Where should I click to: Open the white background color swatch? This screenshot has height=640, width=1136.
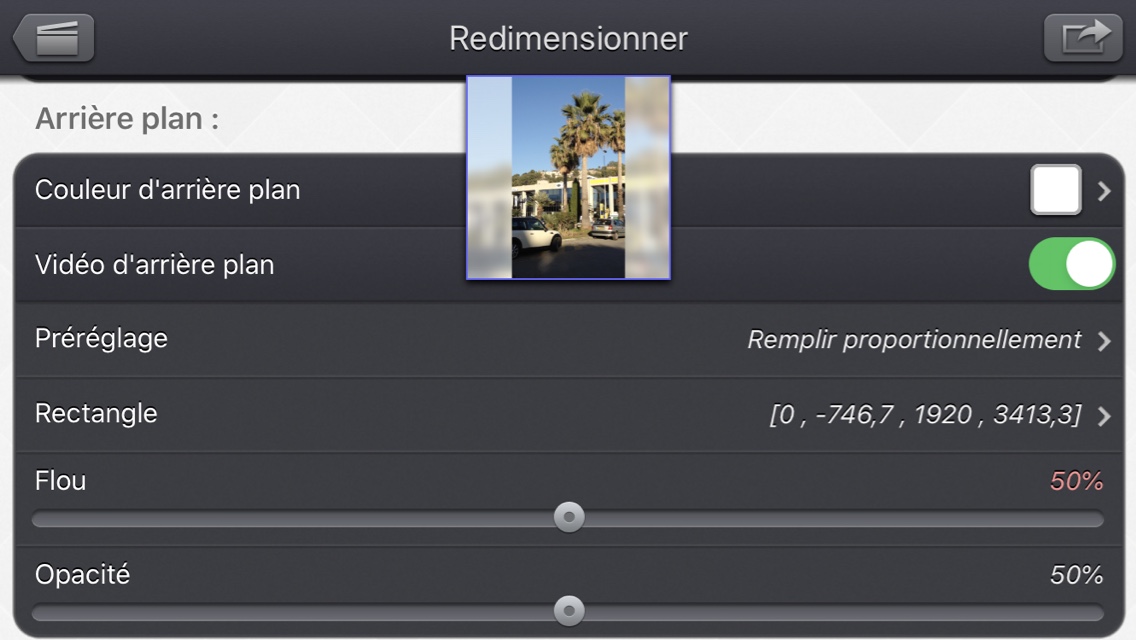point(1056,190)
